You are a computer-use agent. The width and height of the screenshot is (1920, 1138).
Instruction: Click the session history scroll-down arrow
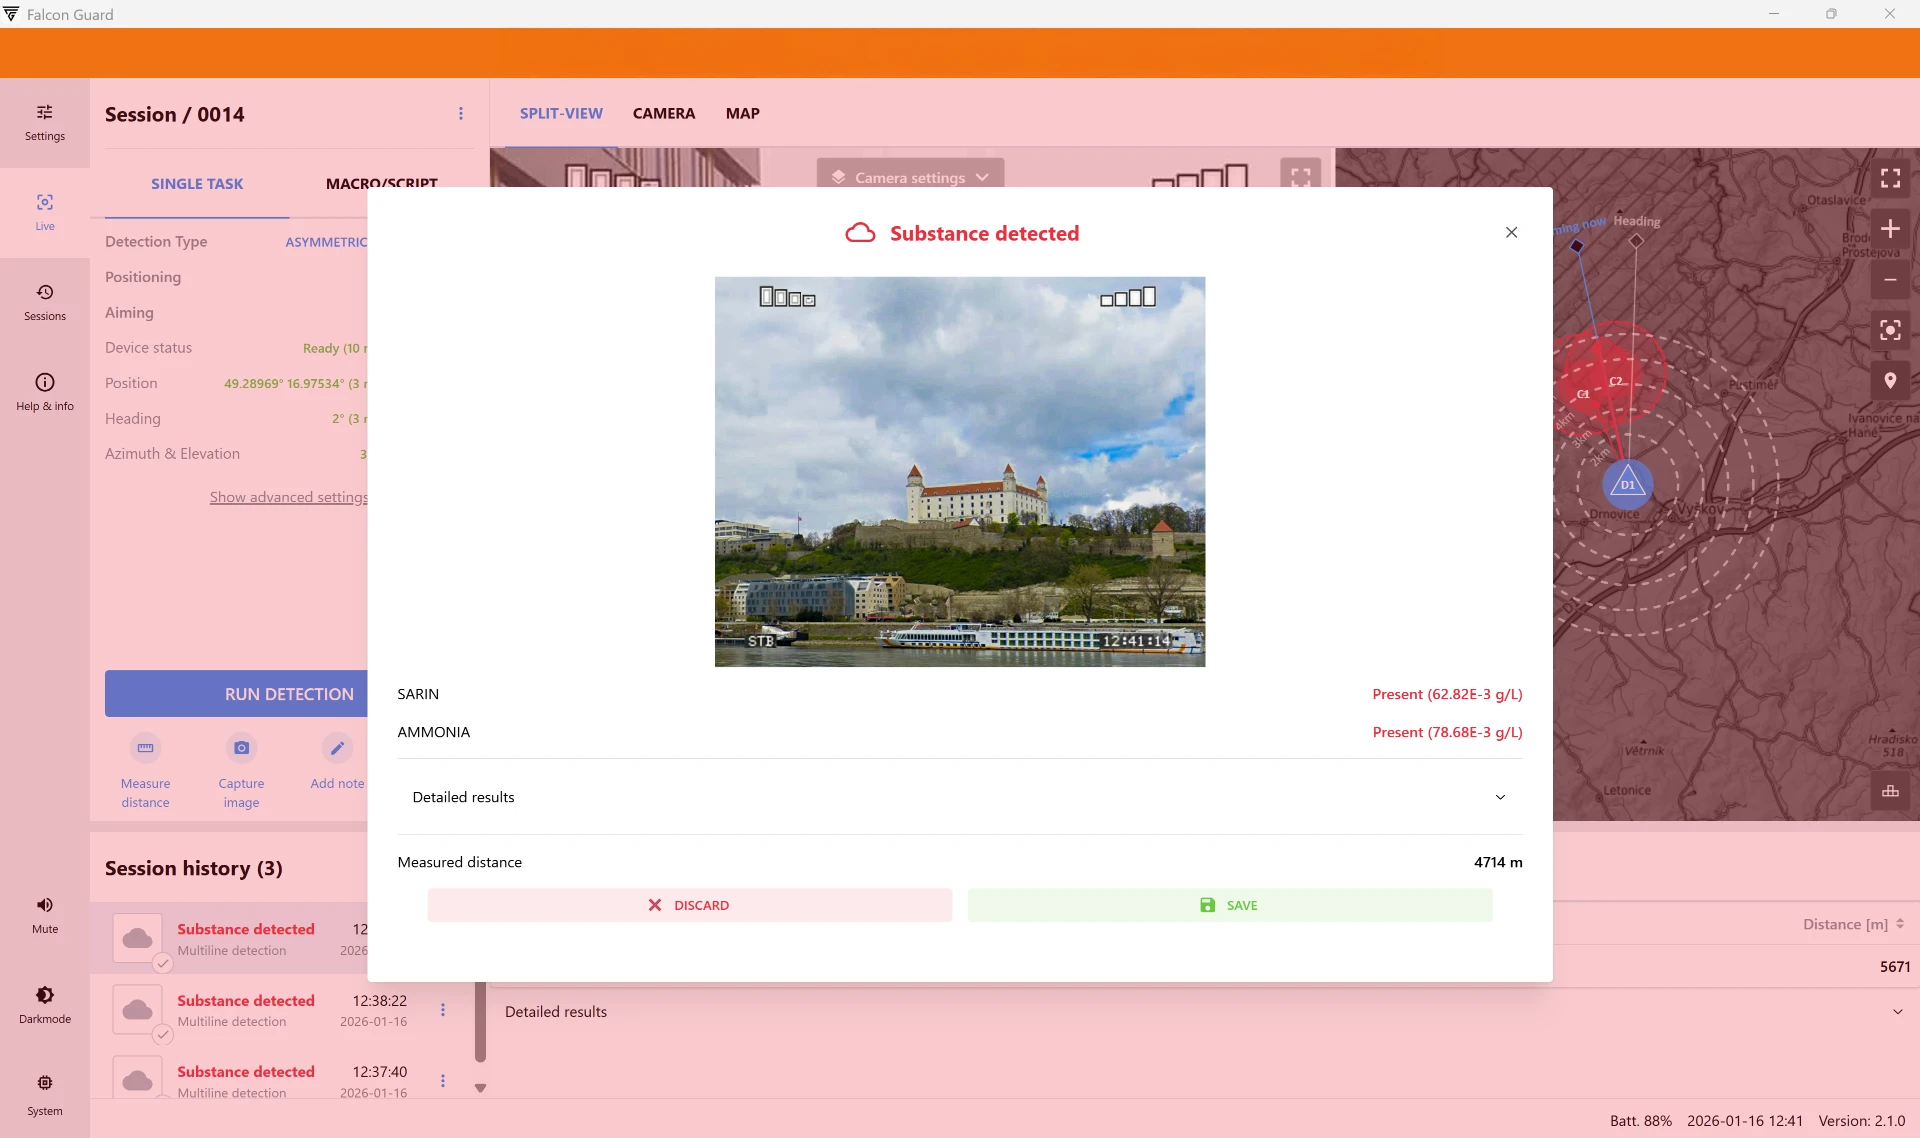coord(480,1088)
